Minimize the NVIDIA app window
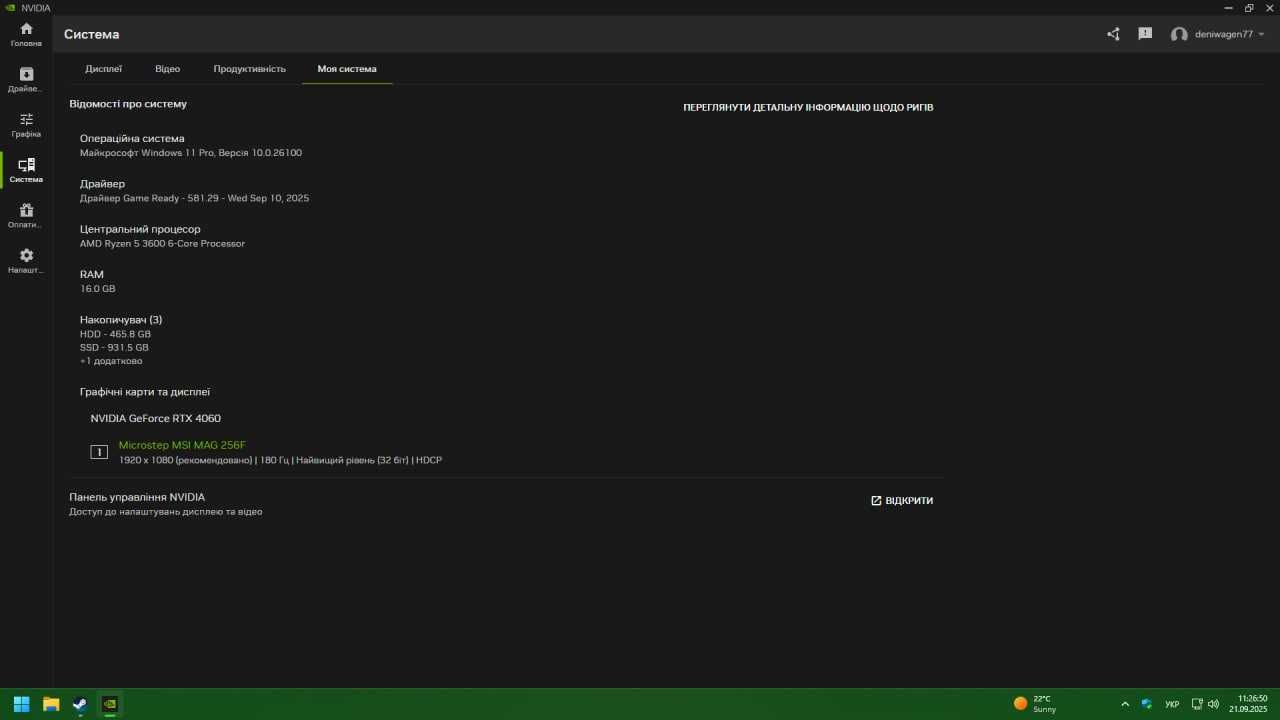The image size is (1280, 720). pyautogui.click(x=1228, y=7)
